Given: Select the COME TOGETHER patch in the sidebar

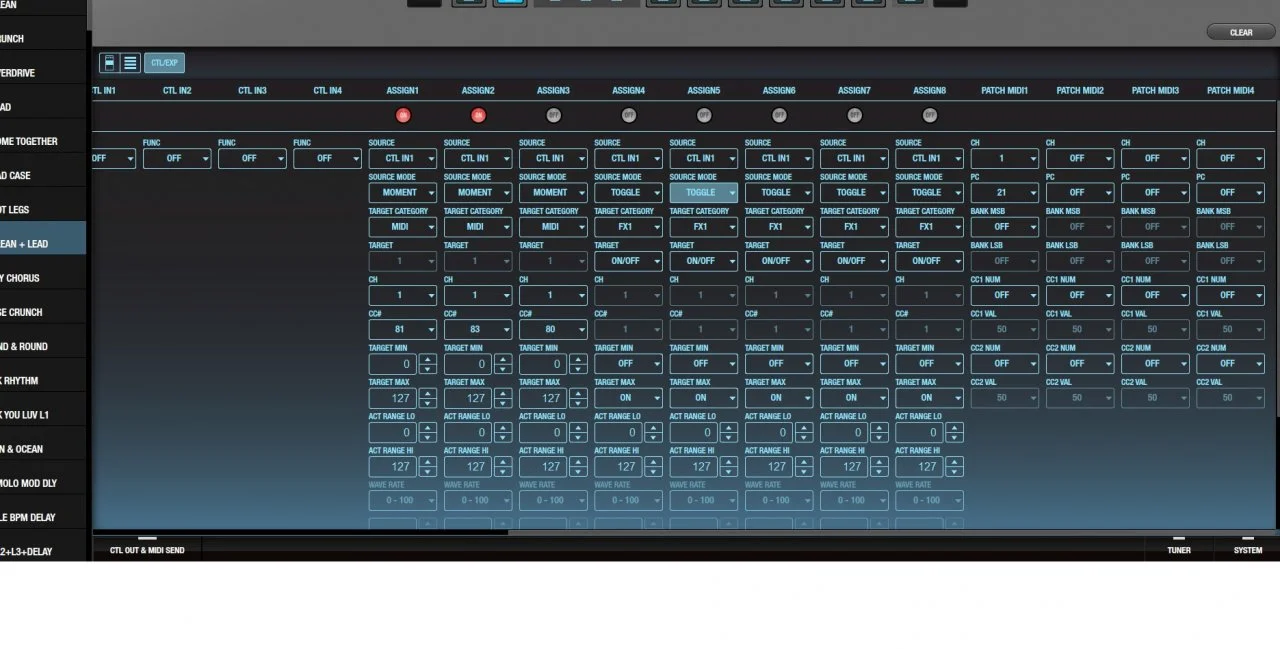Looking at the screenshot, I should coord(43,141).
